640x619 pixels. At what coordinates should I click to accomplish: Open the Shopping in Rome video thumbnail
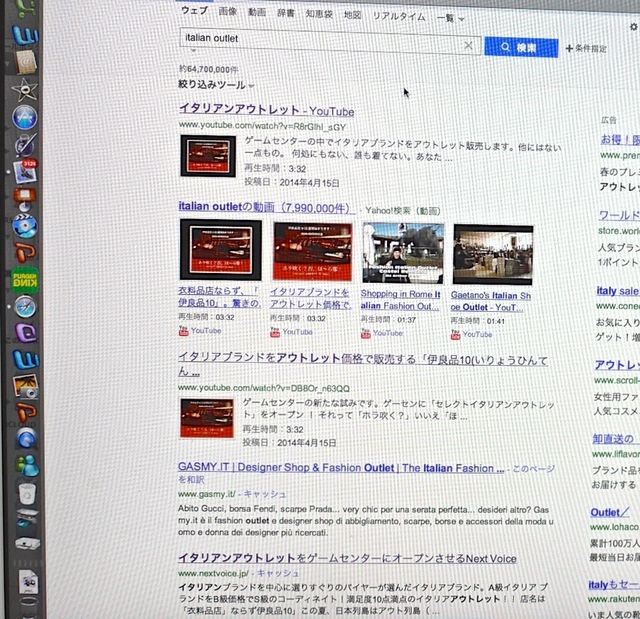(403, 253)
